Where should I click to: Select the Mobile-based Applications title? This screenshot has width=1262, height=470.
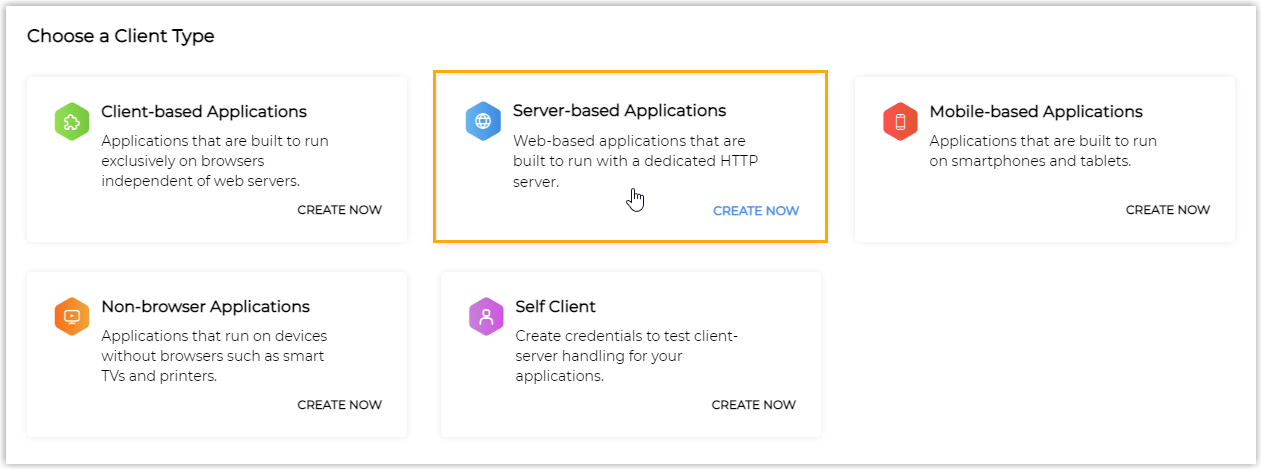click(x=1036, y=112)
